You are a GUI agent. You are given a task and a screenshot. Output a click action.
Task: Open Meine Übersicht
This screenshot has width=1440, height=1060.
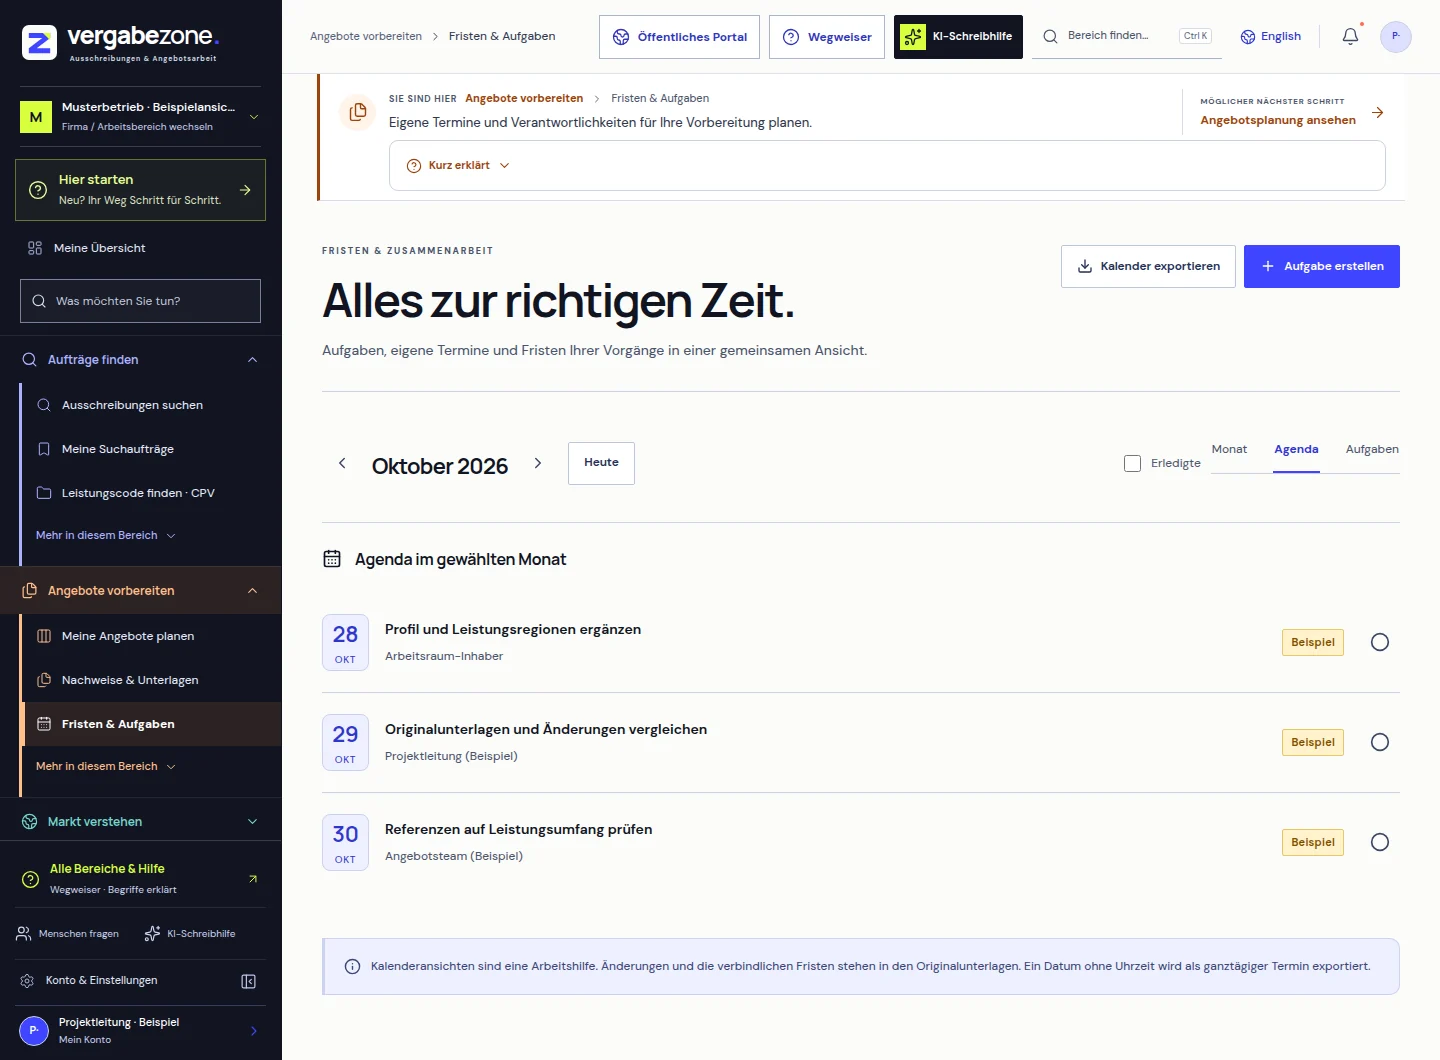click(x=140, y=248)
